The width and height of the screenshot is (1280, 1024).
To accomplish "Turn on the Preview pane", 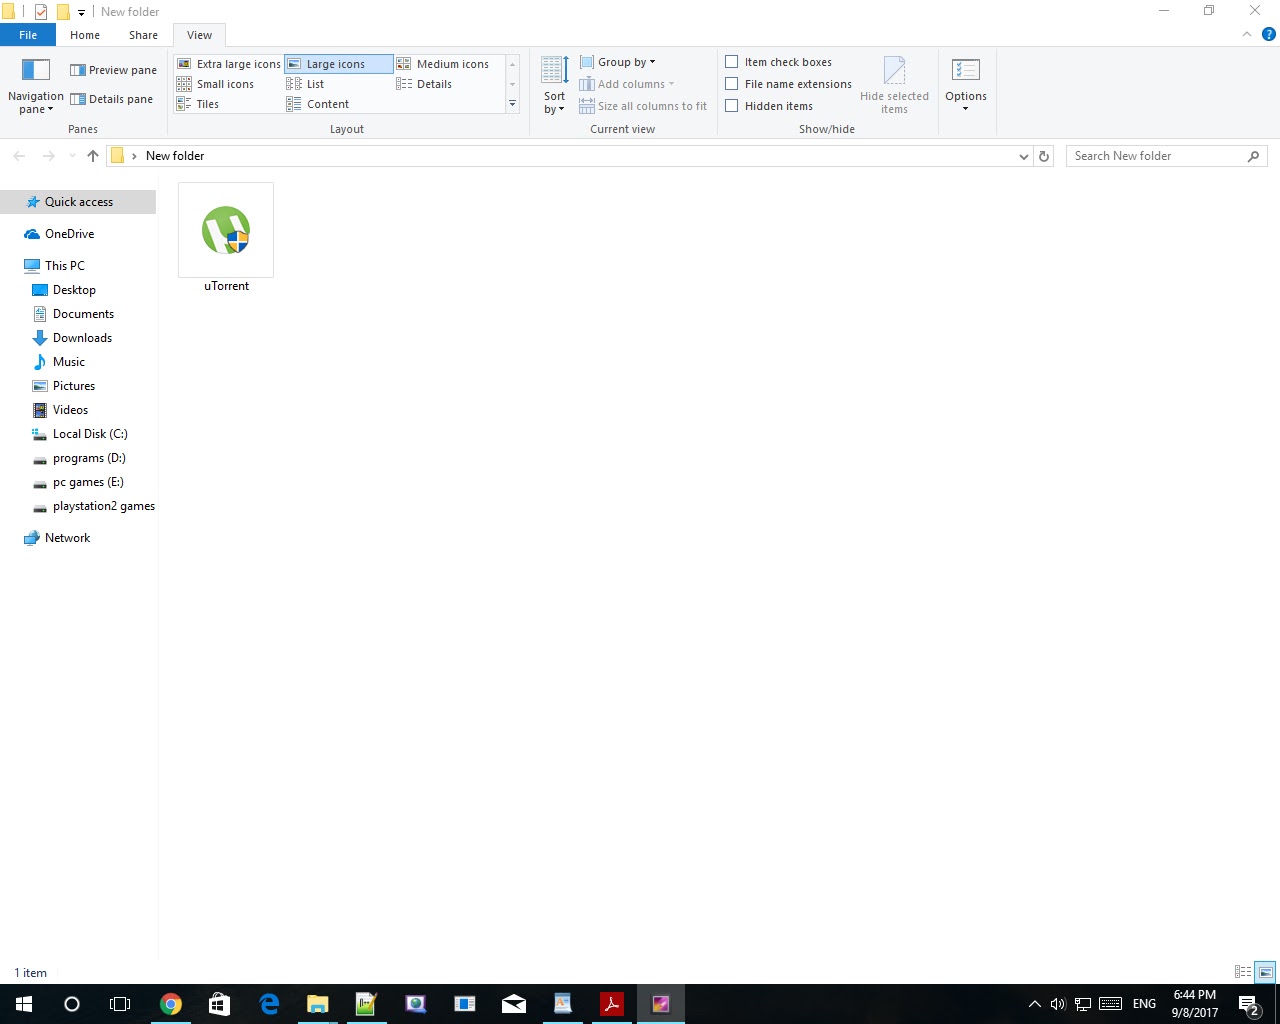I will (113, 70).
